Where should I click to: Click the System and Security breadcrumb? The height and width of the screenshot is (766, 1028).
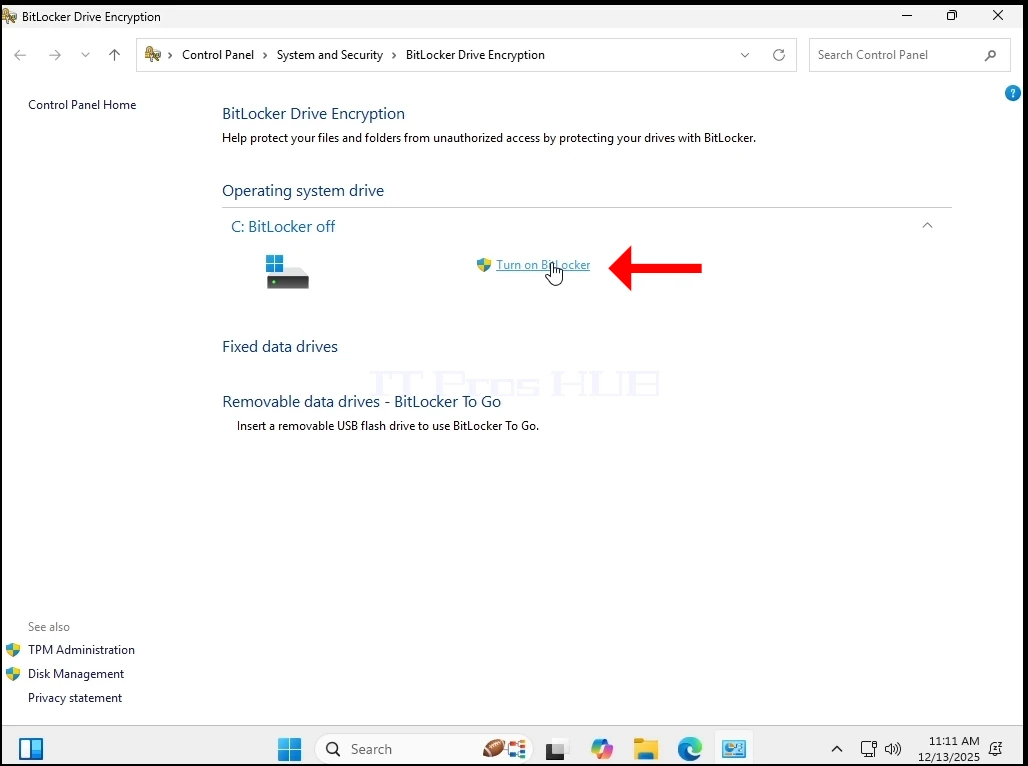click(x=330, y=55)
